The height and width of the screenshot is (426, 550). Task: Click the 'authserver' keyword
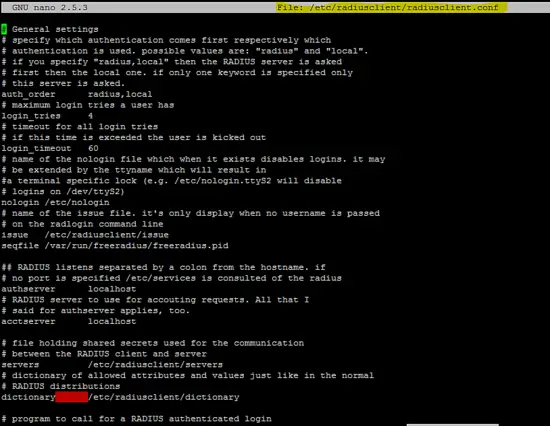coord(28,289)
